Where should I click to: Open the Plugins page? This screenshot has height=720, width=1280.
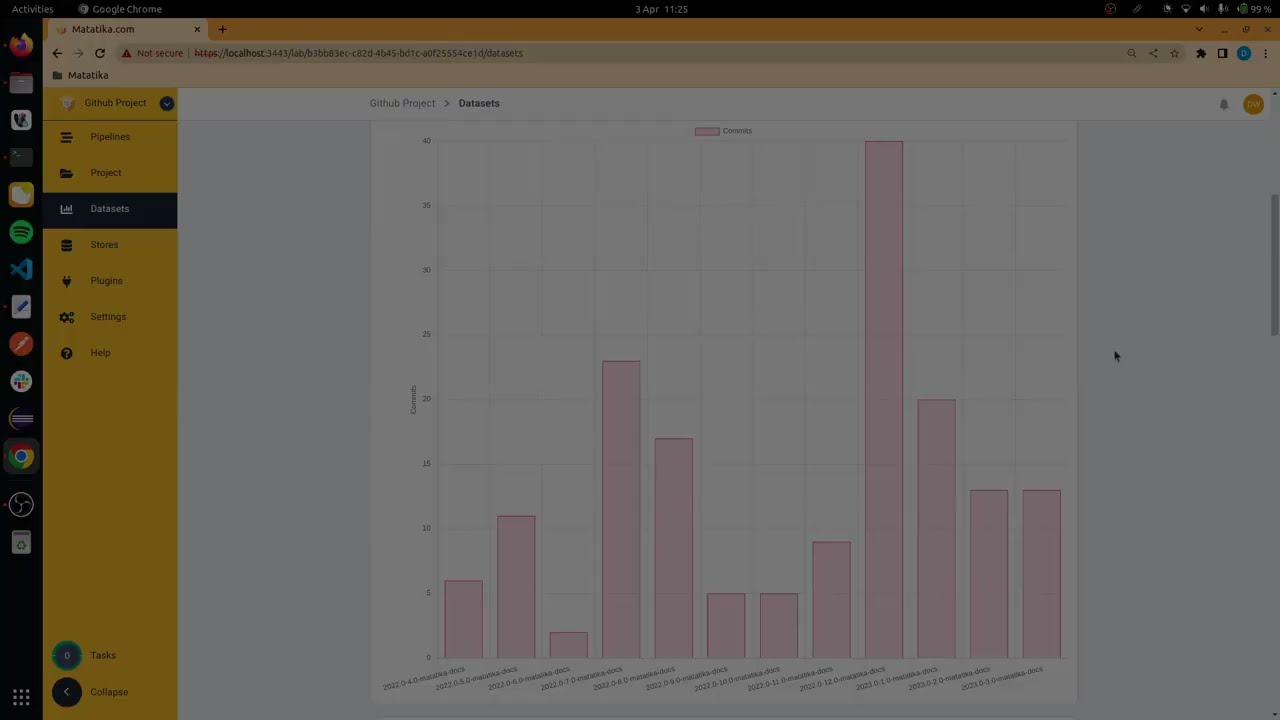coord(110,281)
